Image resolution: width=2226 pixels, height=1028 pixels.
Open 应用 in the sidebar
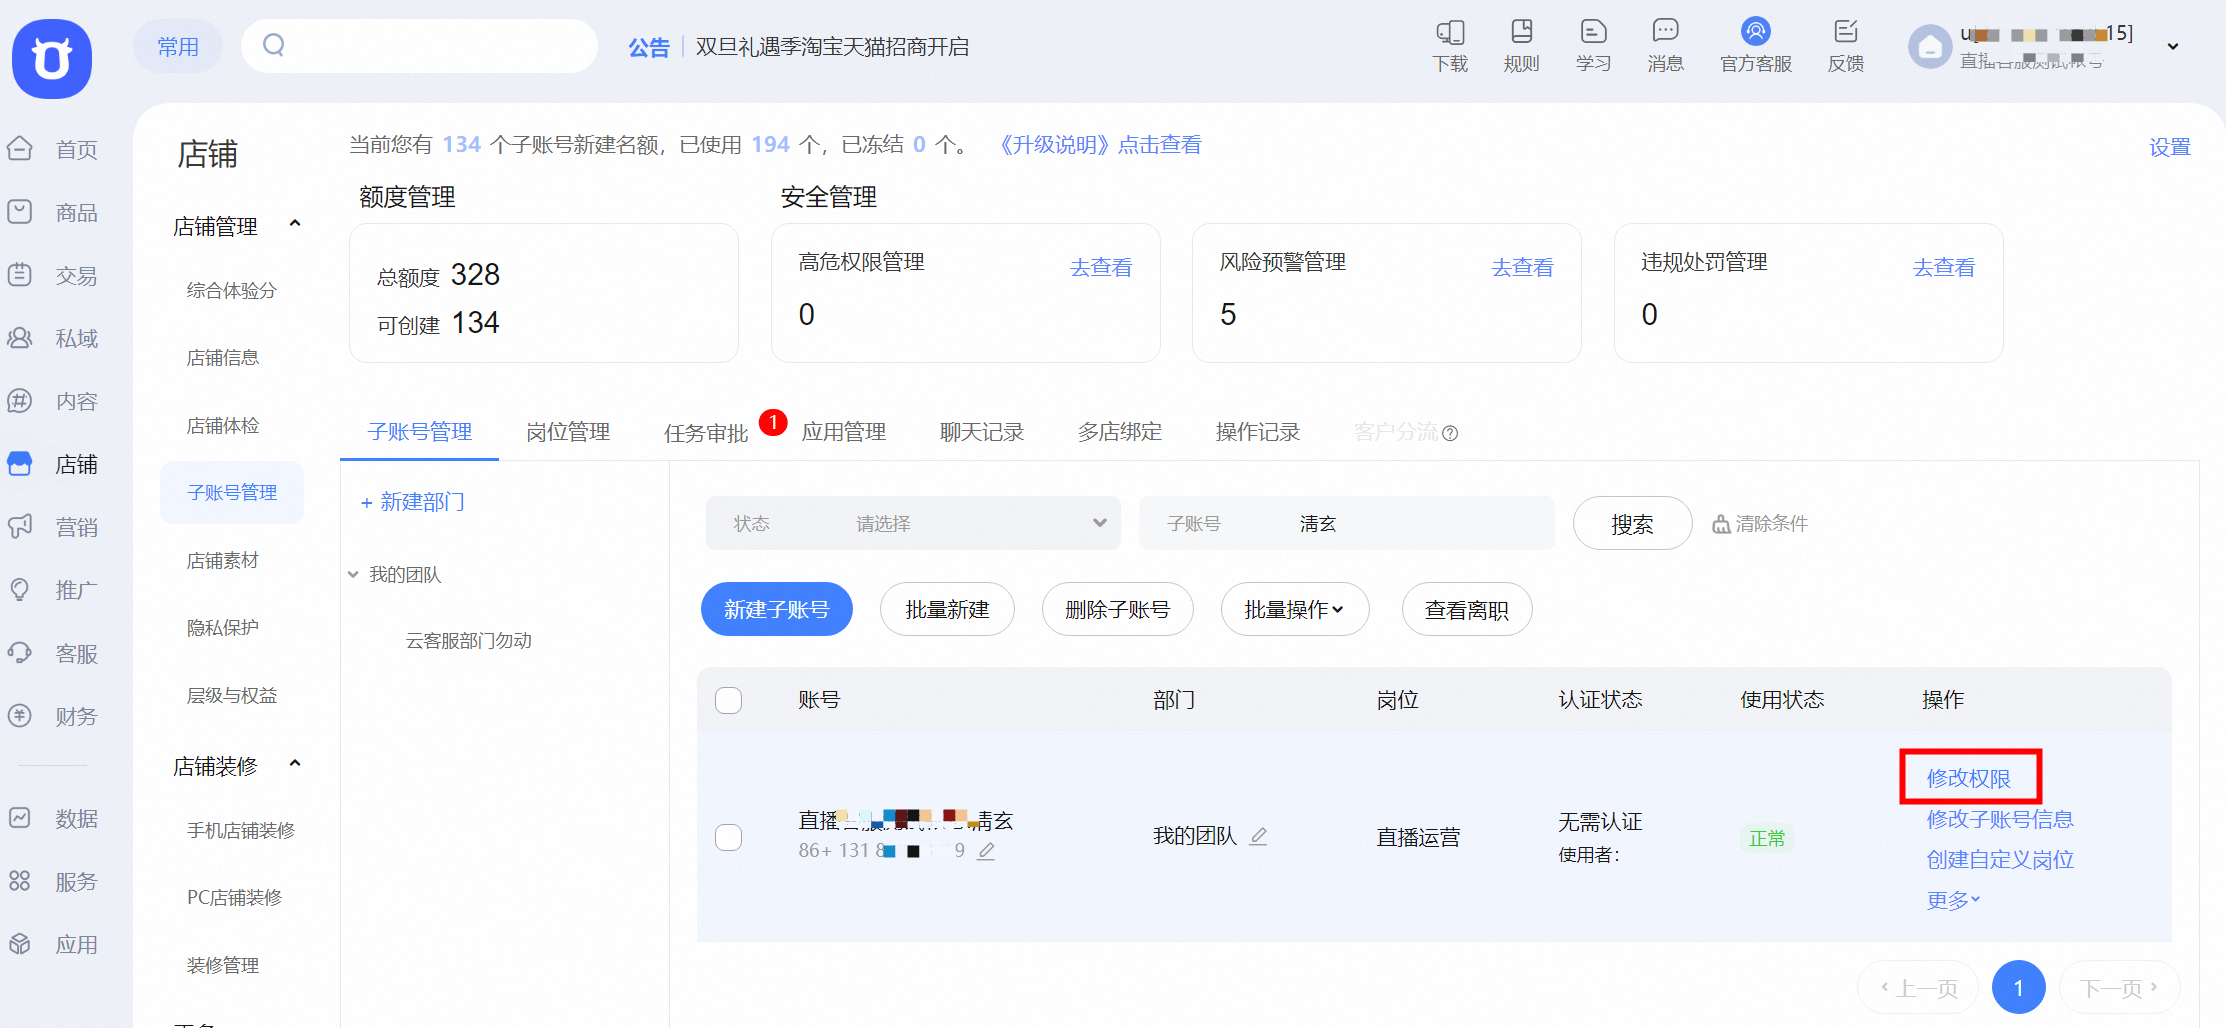(52, 945)
